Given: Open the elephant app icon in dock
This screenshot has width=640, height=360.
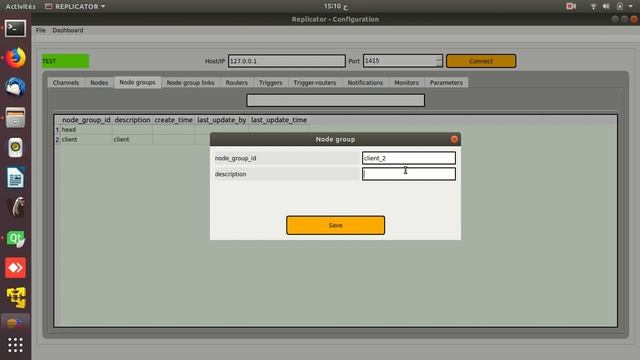Looking at the screenshot, I should (16, 207).
